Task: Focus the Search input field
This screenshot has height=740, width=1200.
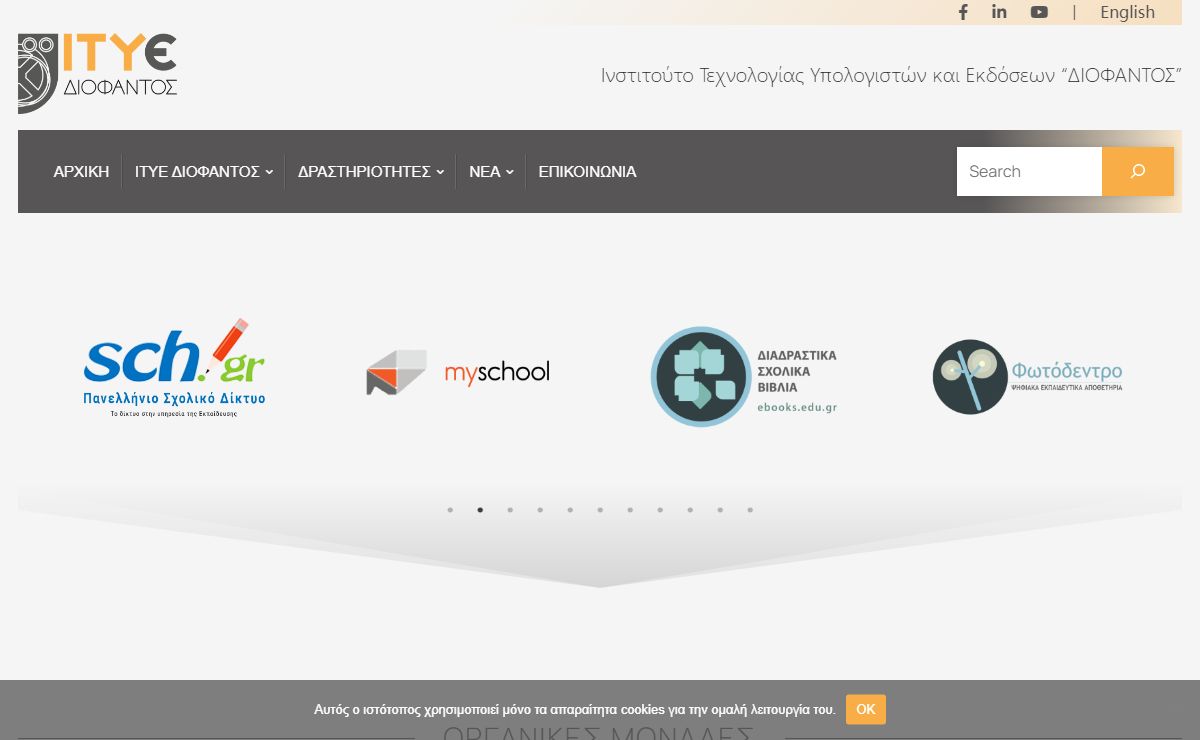Action: coord(1029,171)
